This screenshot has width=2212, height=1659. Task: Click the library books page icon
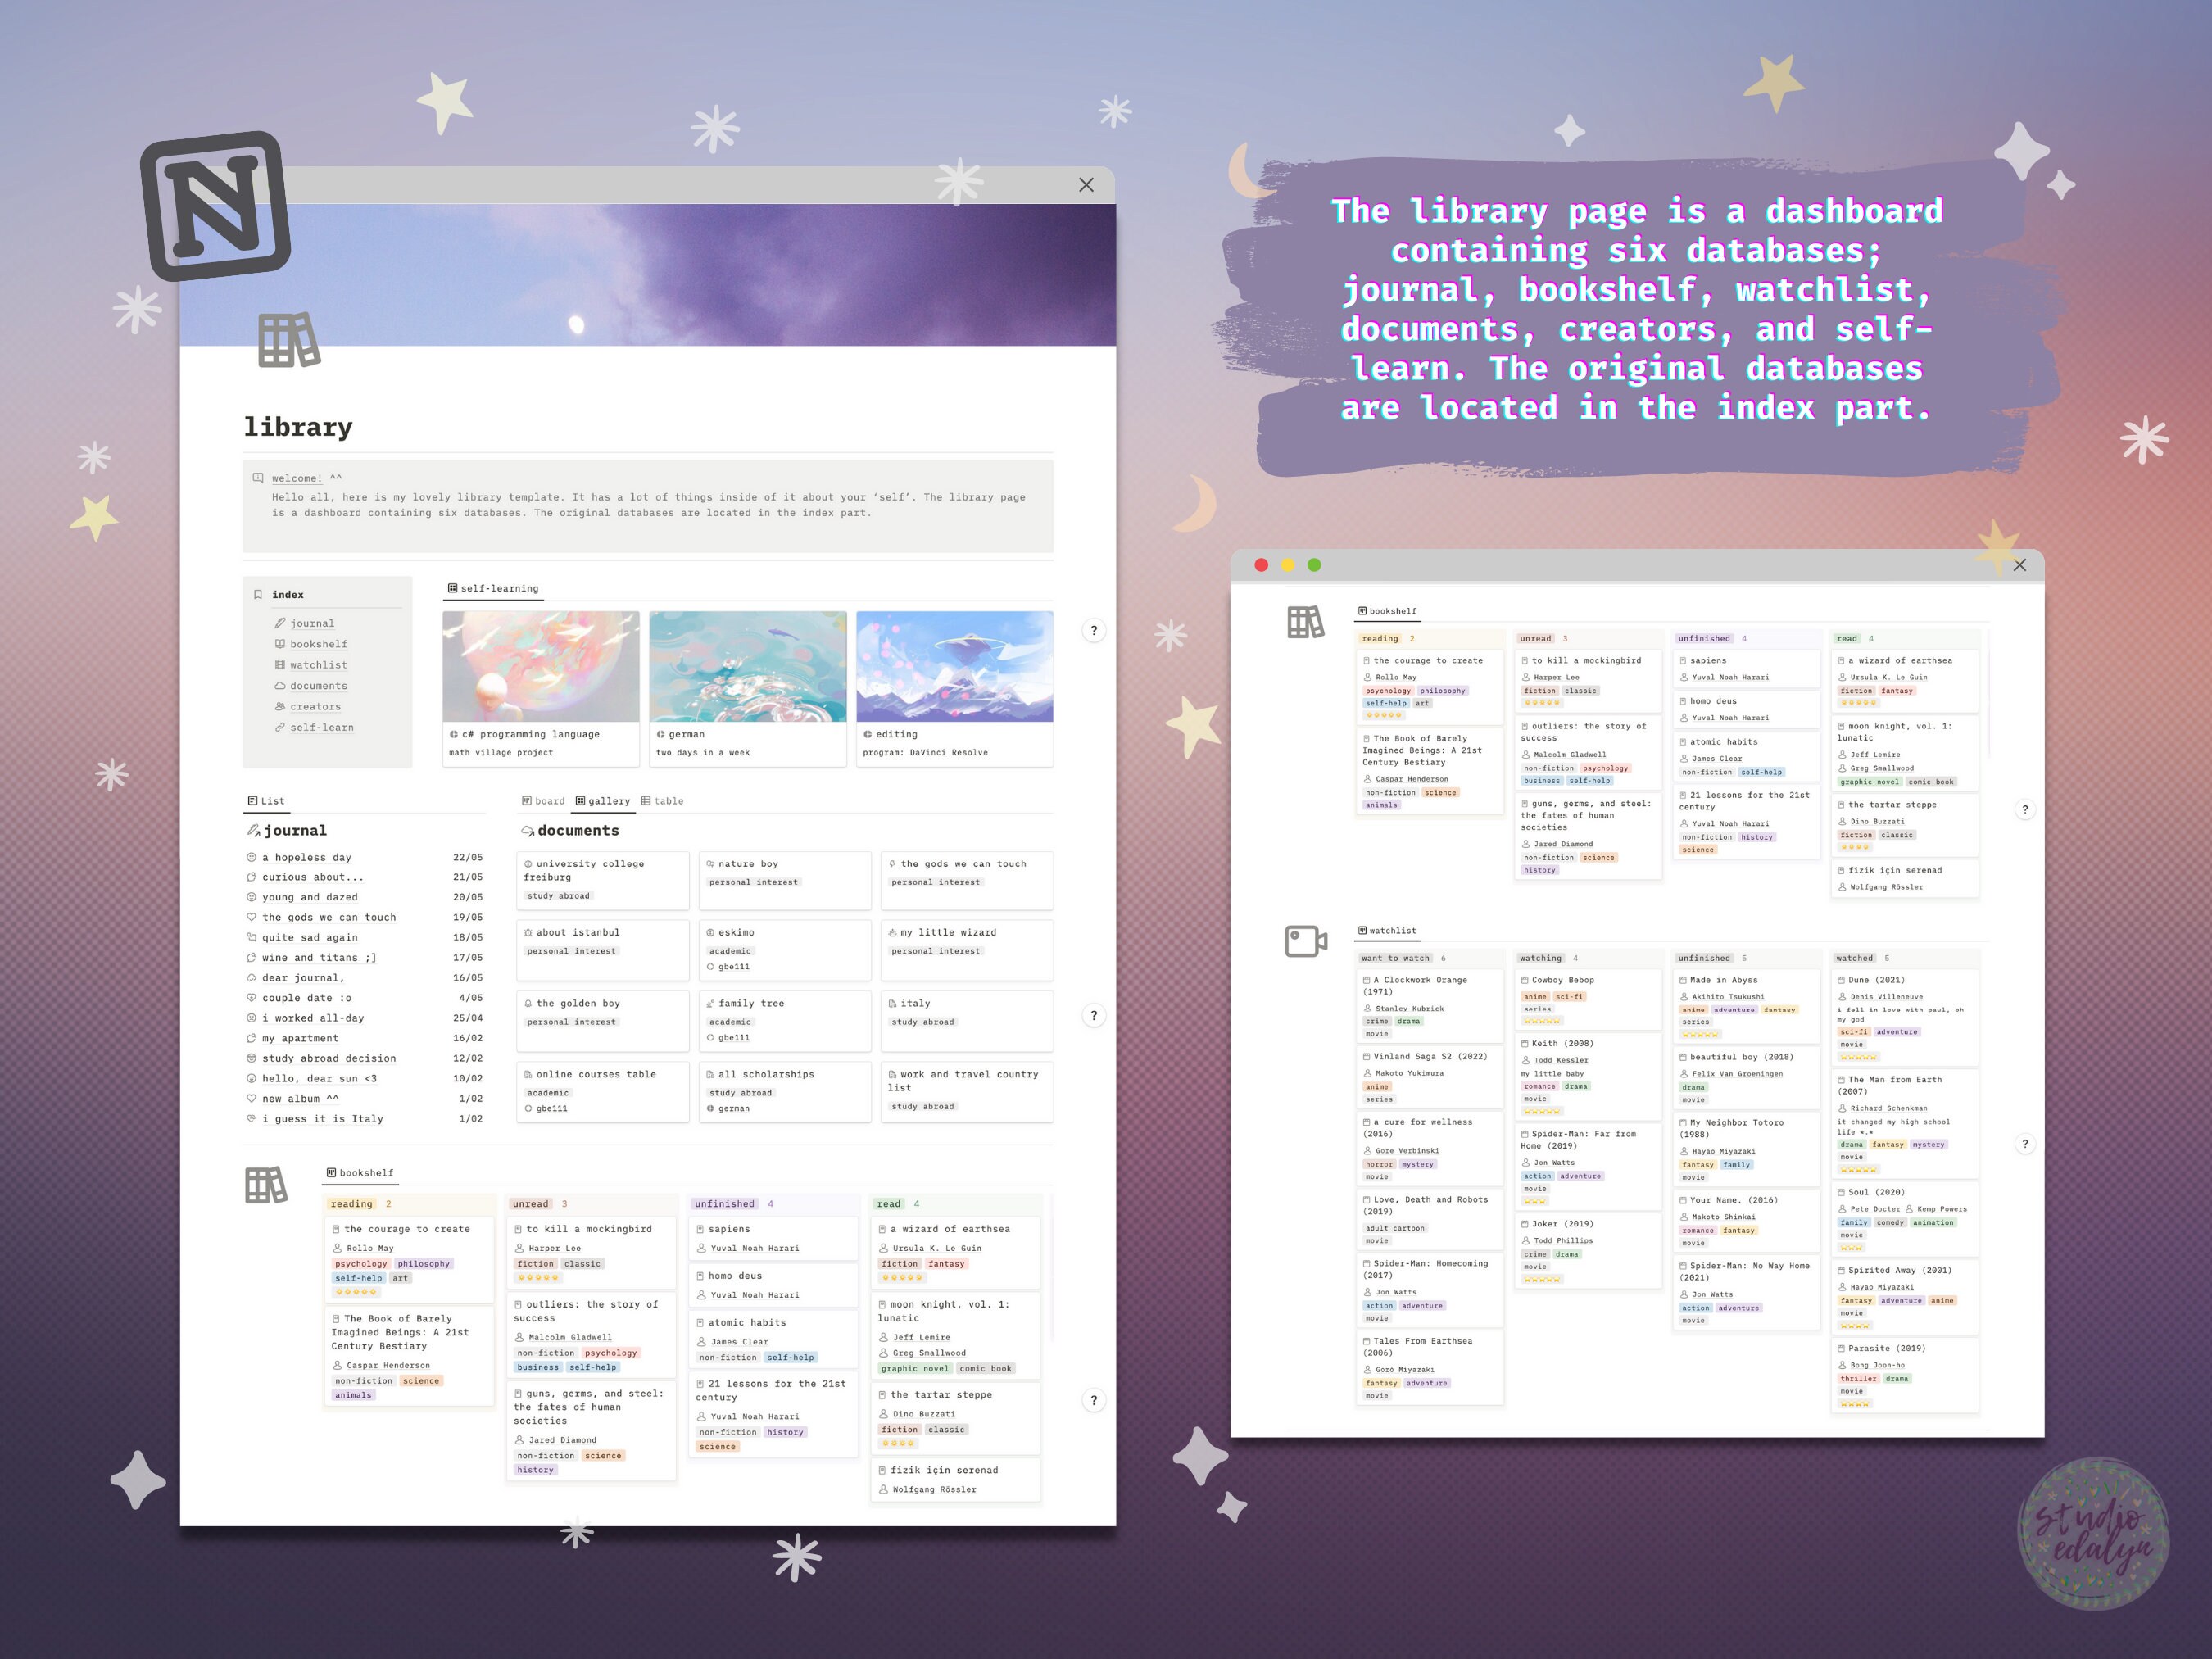click(x=289, y=340)
